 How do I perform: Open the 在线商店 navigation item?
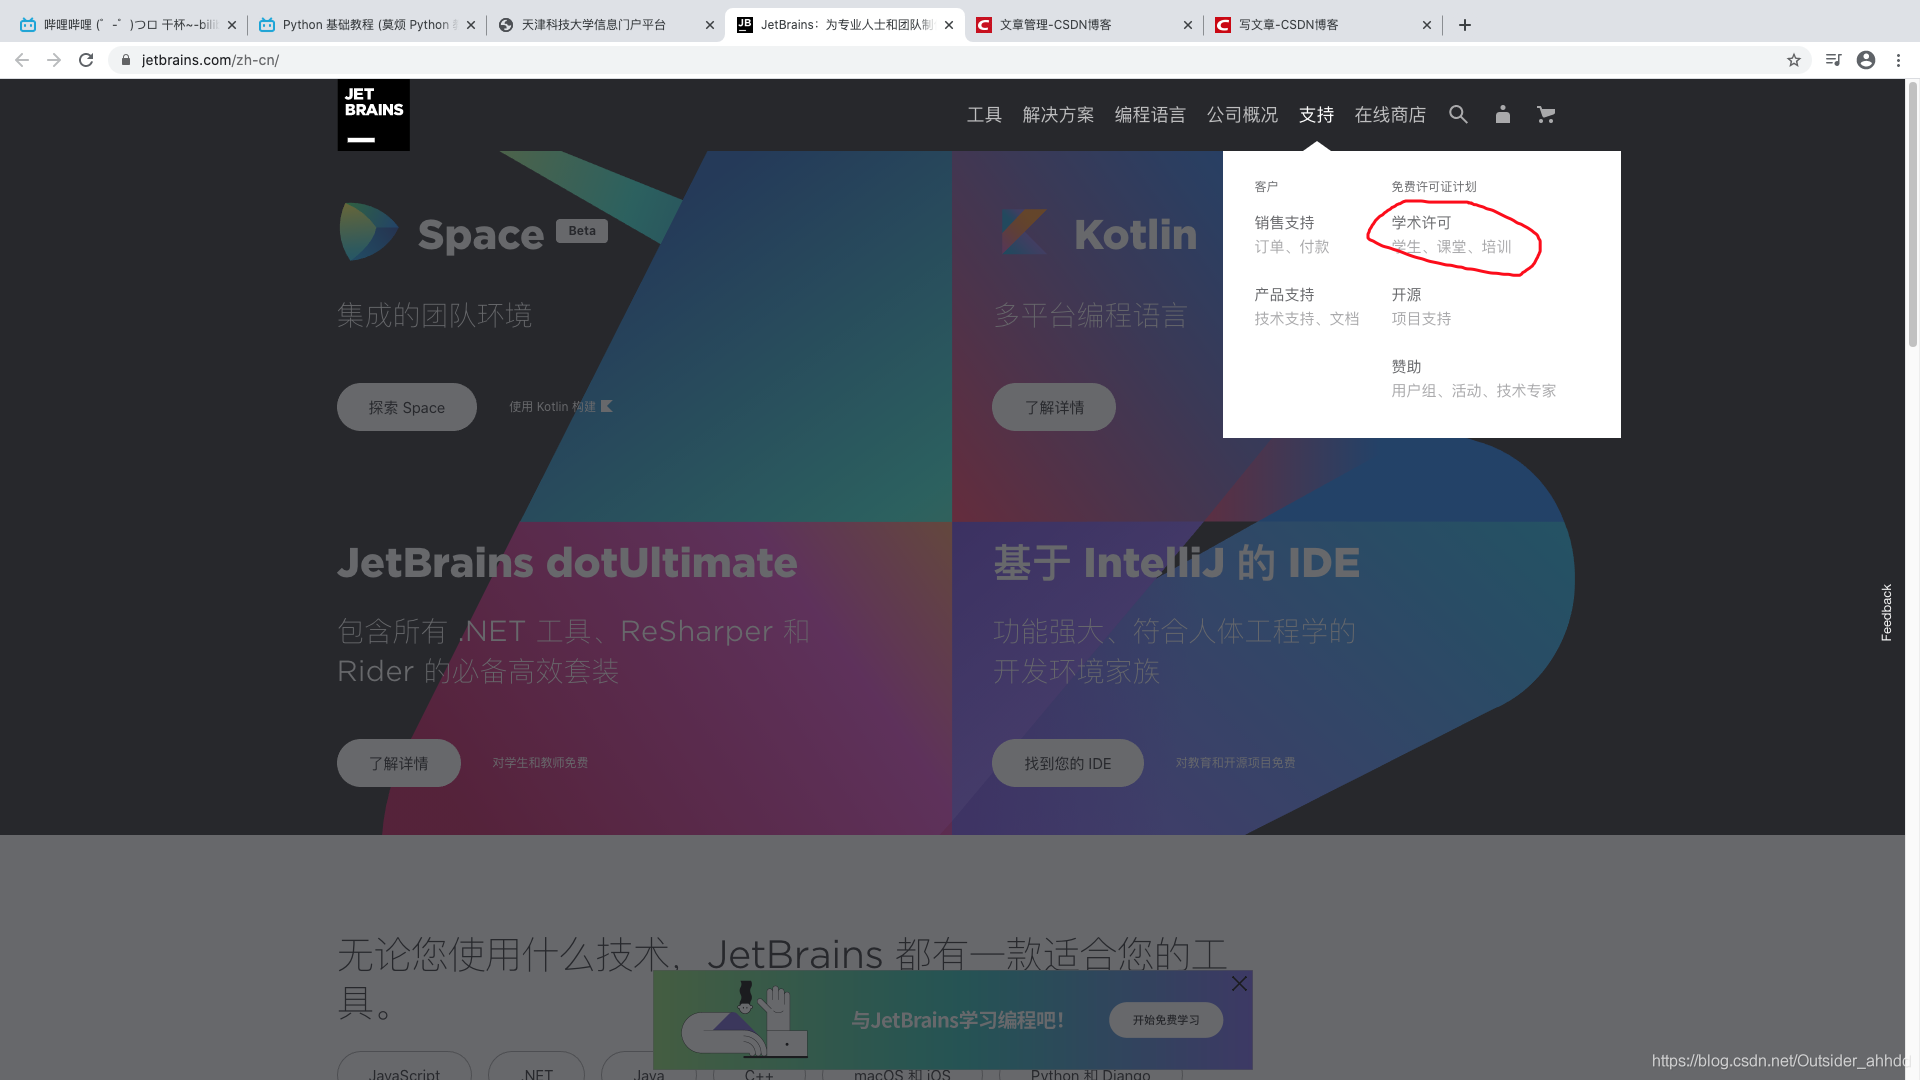tap(1390, 115)
